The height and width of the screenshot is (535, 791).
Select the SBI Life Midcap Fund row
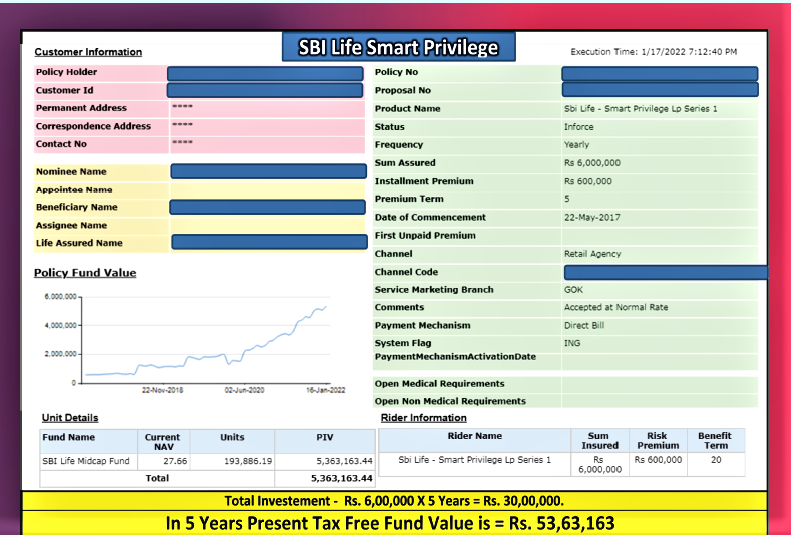[x=86, y=461]
